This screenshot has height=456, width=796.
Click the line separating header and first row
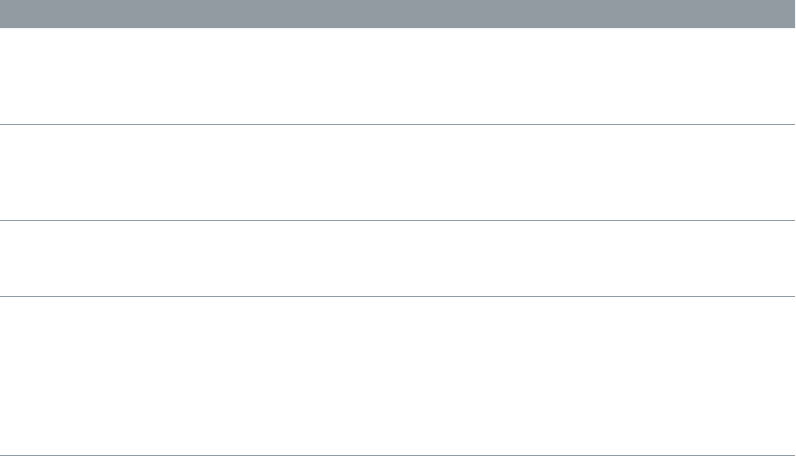point(398,27)
